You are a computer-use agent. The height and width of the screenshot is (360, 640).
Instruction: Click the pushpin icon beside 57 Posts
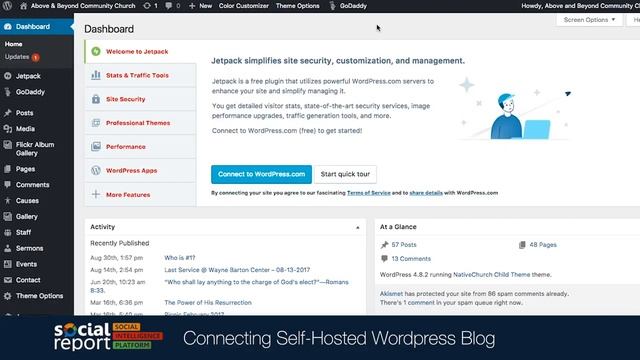pyautogui.click(x=384, y=245)
